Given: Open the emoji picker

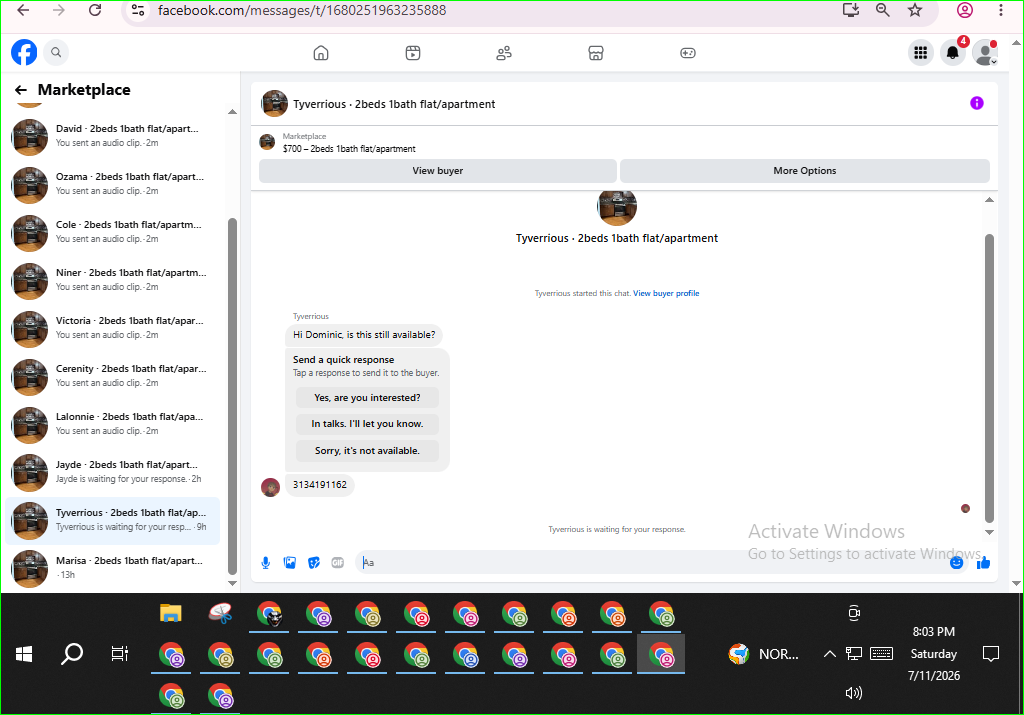Looking at the screenshot, I should point(957,563).
